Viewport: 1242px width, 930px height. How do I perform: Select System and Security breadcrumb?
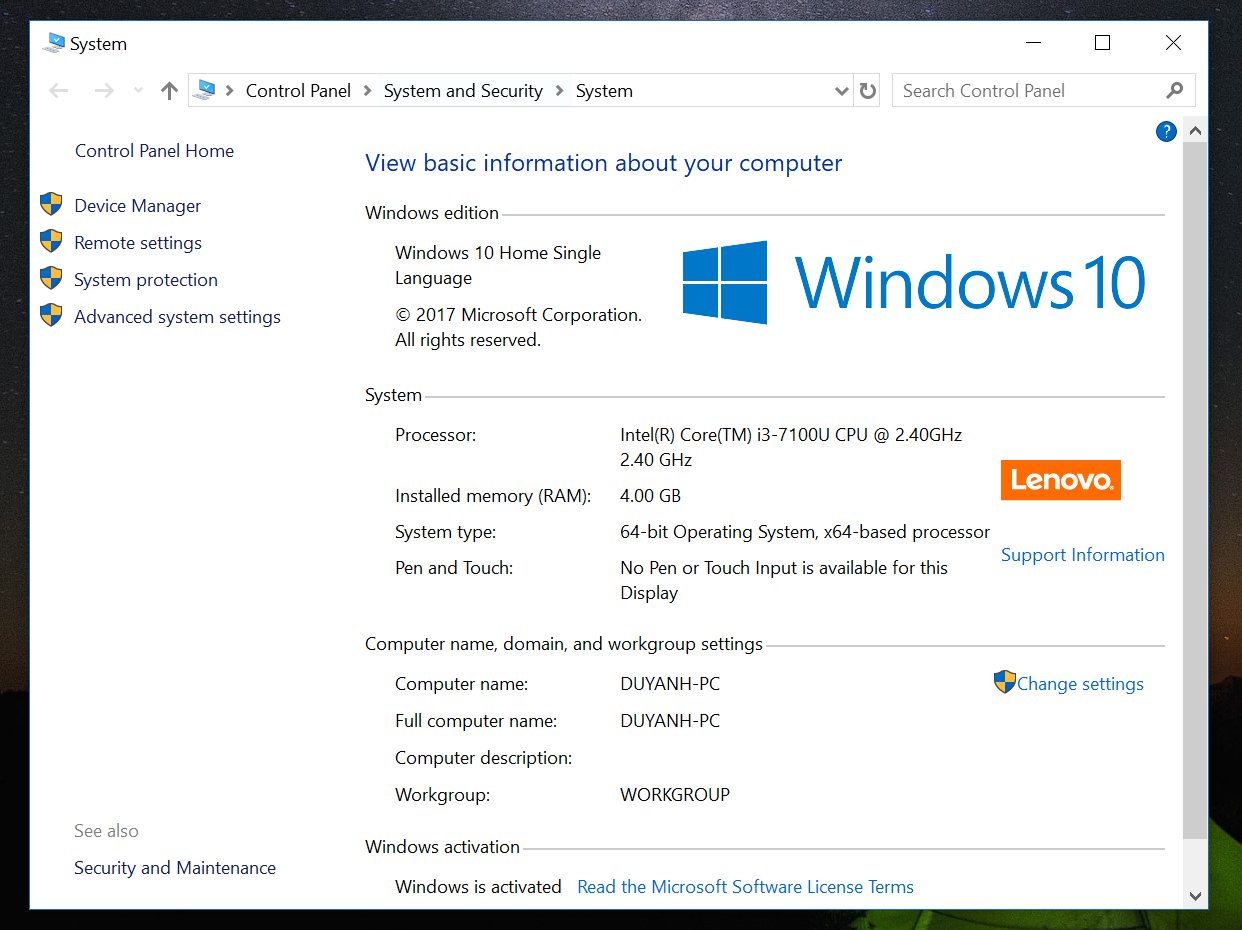click(463, 91)
